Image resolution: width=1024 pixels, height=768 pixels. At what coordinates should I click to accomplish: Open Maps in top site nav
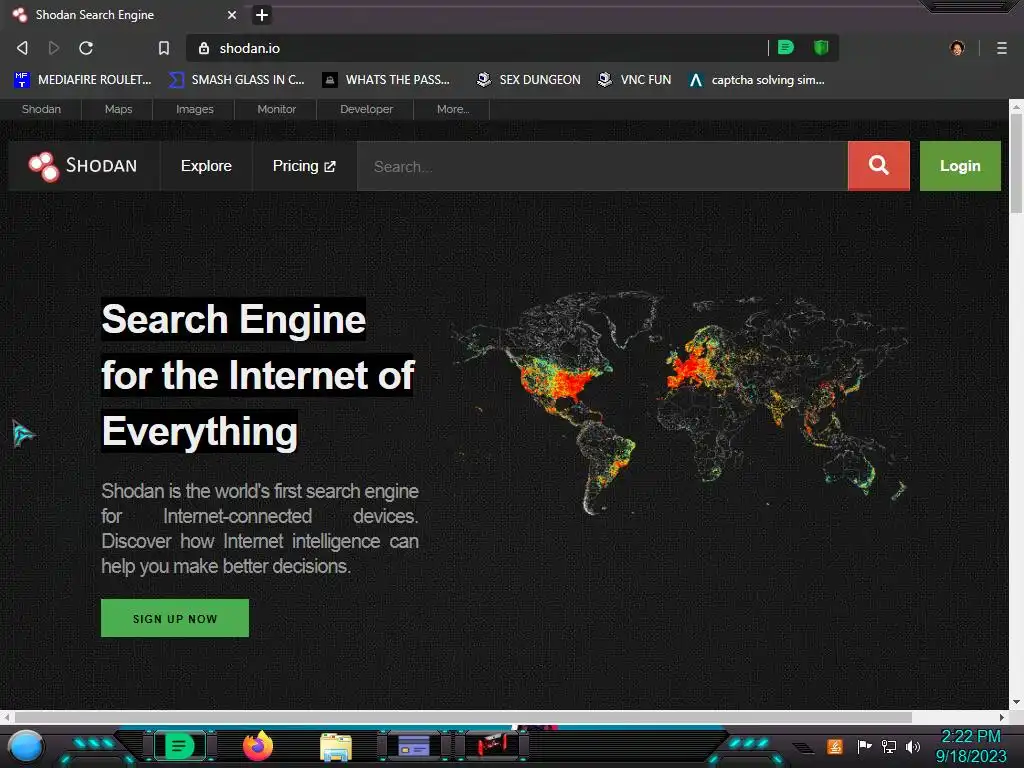click(x=118, y=109)
